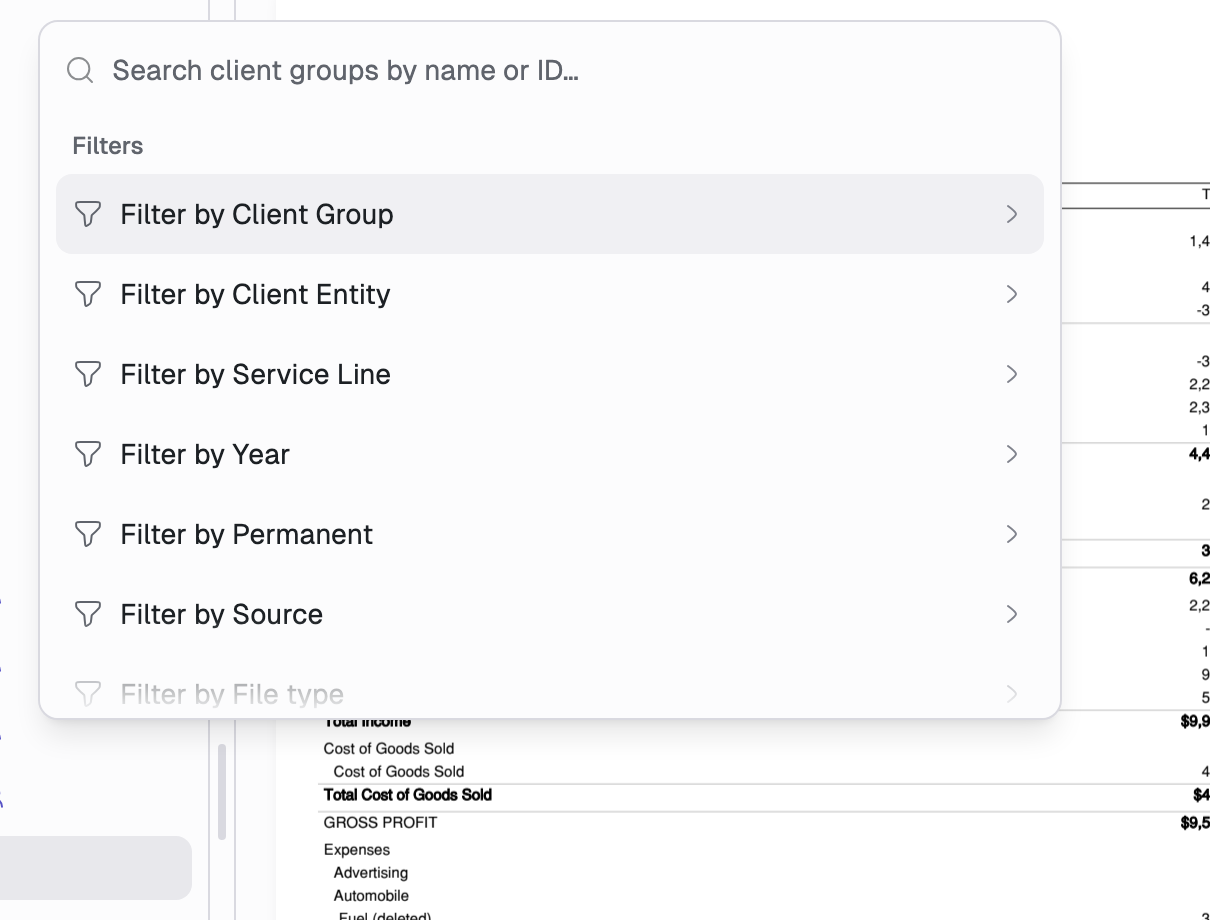1210x920 pixels.
Task: Select Filter by Client Group menu text
Action: pyautogui.click(x=257, y=214)
